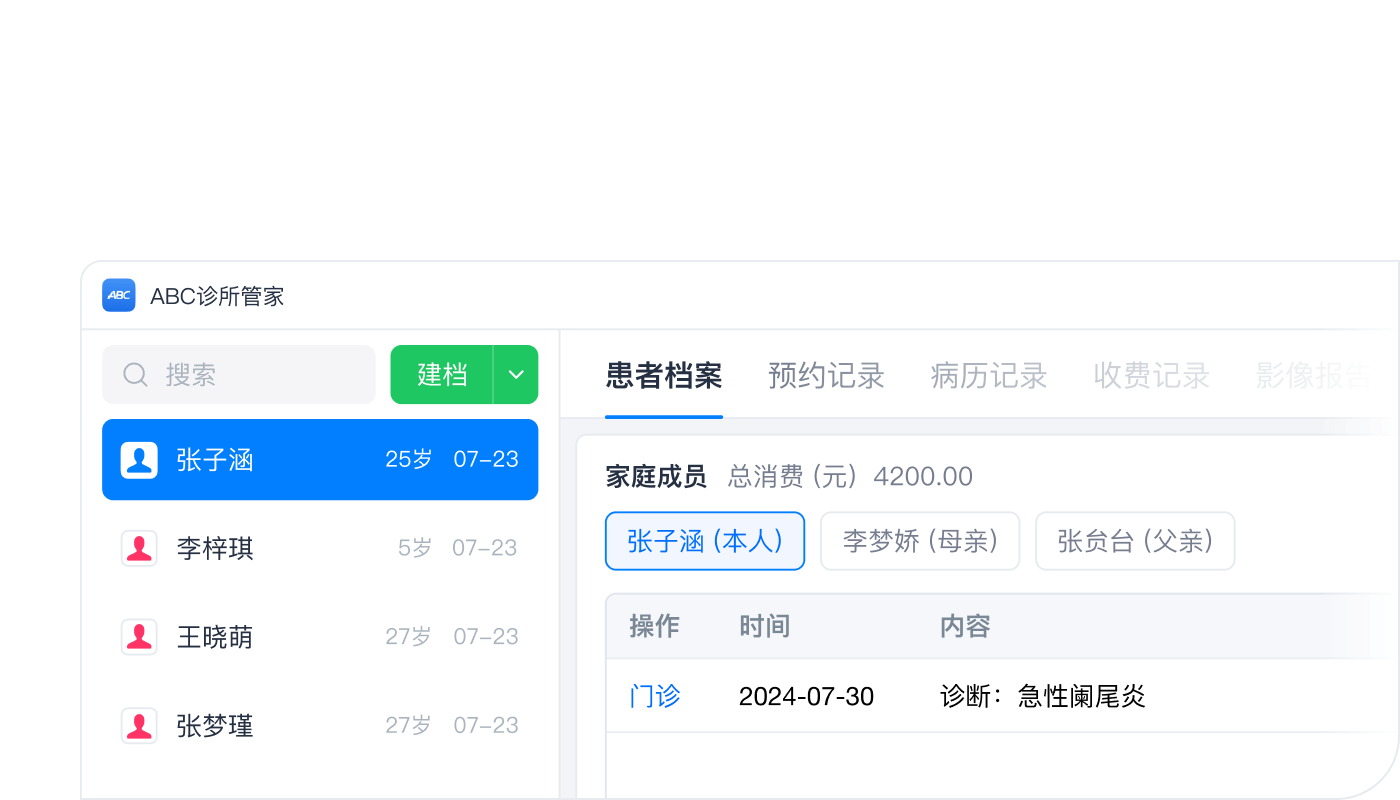
Task: Open the 门诊 record link
Action: [654, 696]
